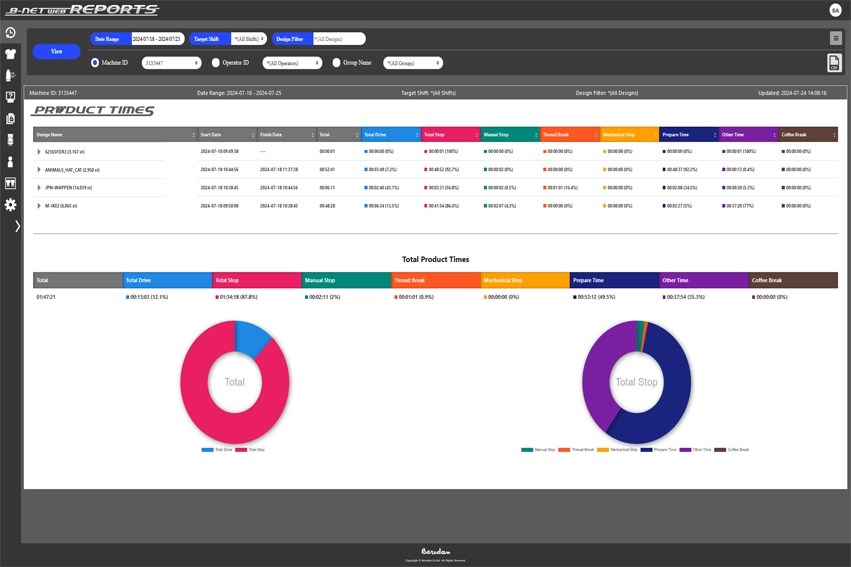Image resolution: width=851 pixels, height=567 pixels.
Task: Expand the sidebar with the chevron arrow
Action: [16, 227]
